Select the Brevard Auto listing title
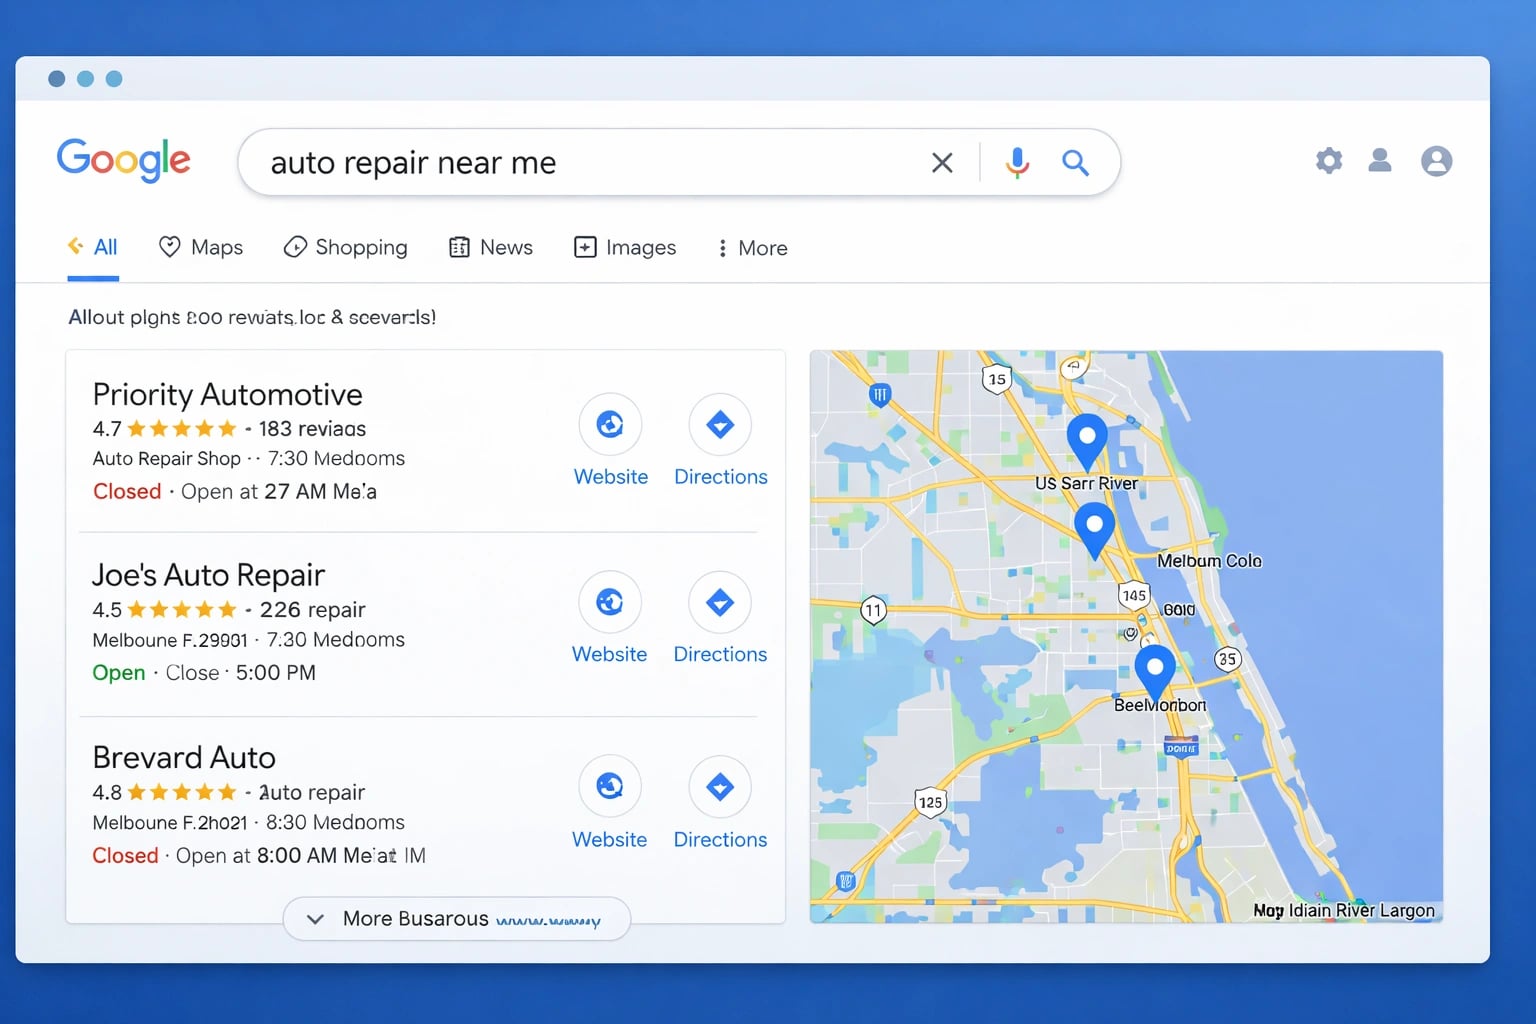1536x1024 pixels. click(x=183, y=757)
